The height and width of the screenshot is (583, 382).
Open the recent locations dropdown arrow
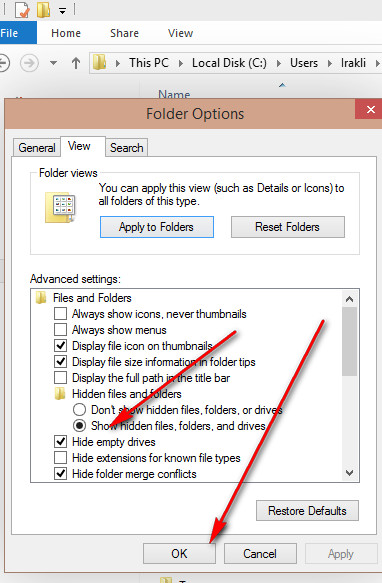(x=54, y=63)
